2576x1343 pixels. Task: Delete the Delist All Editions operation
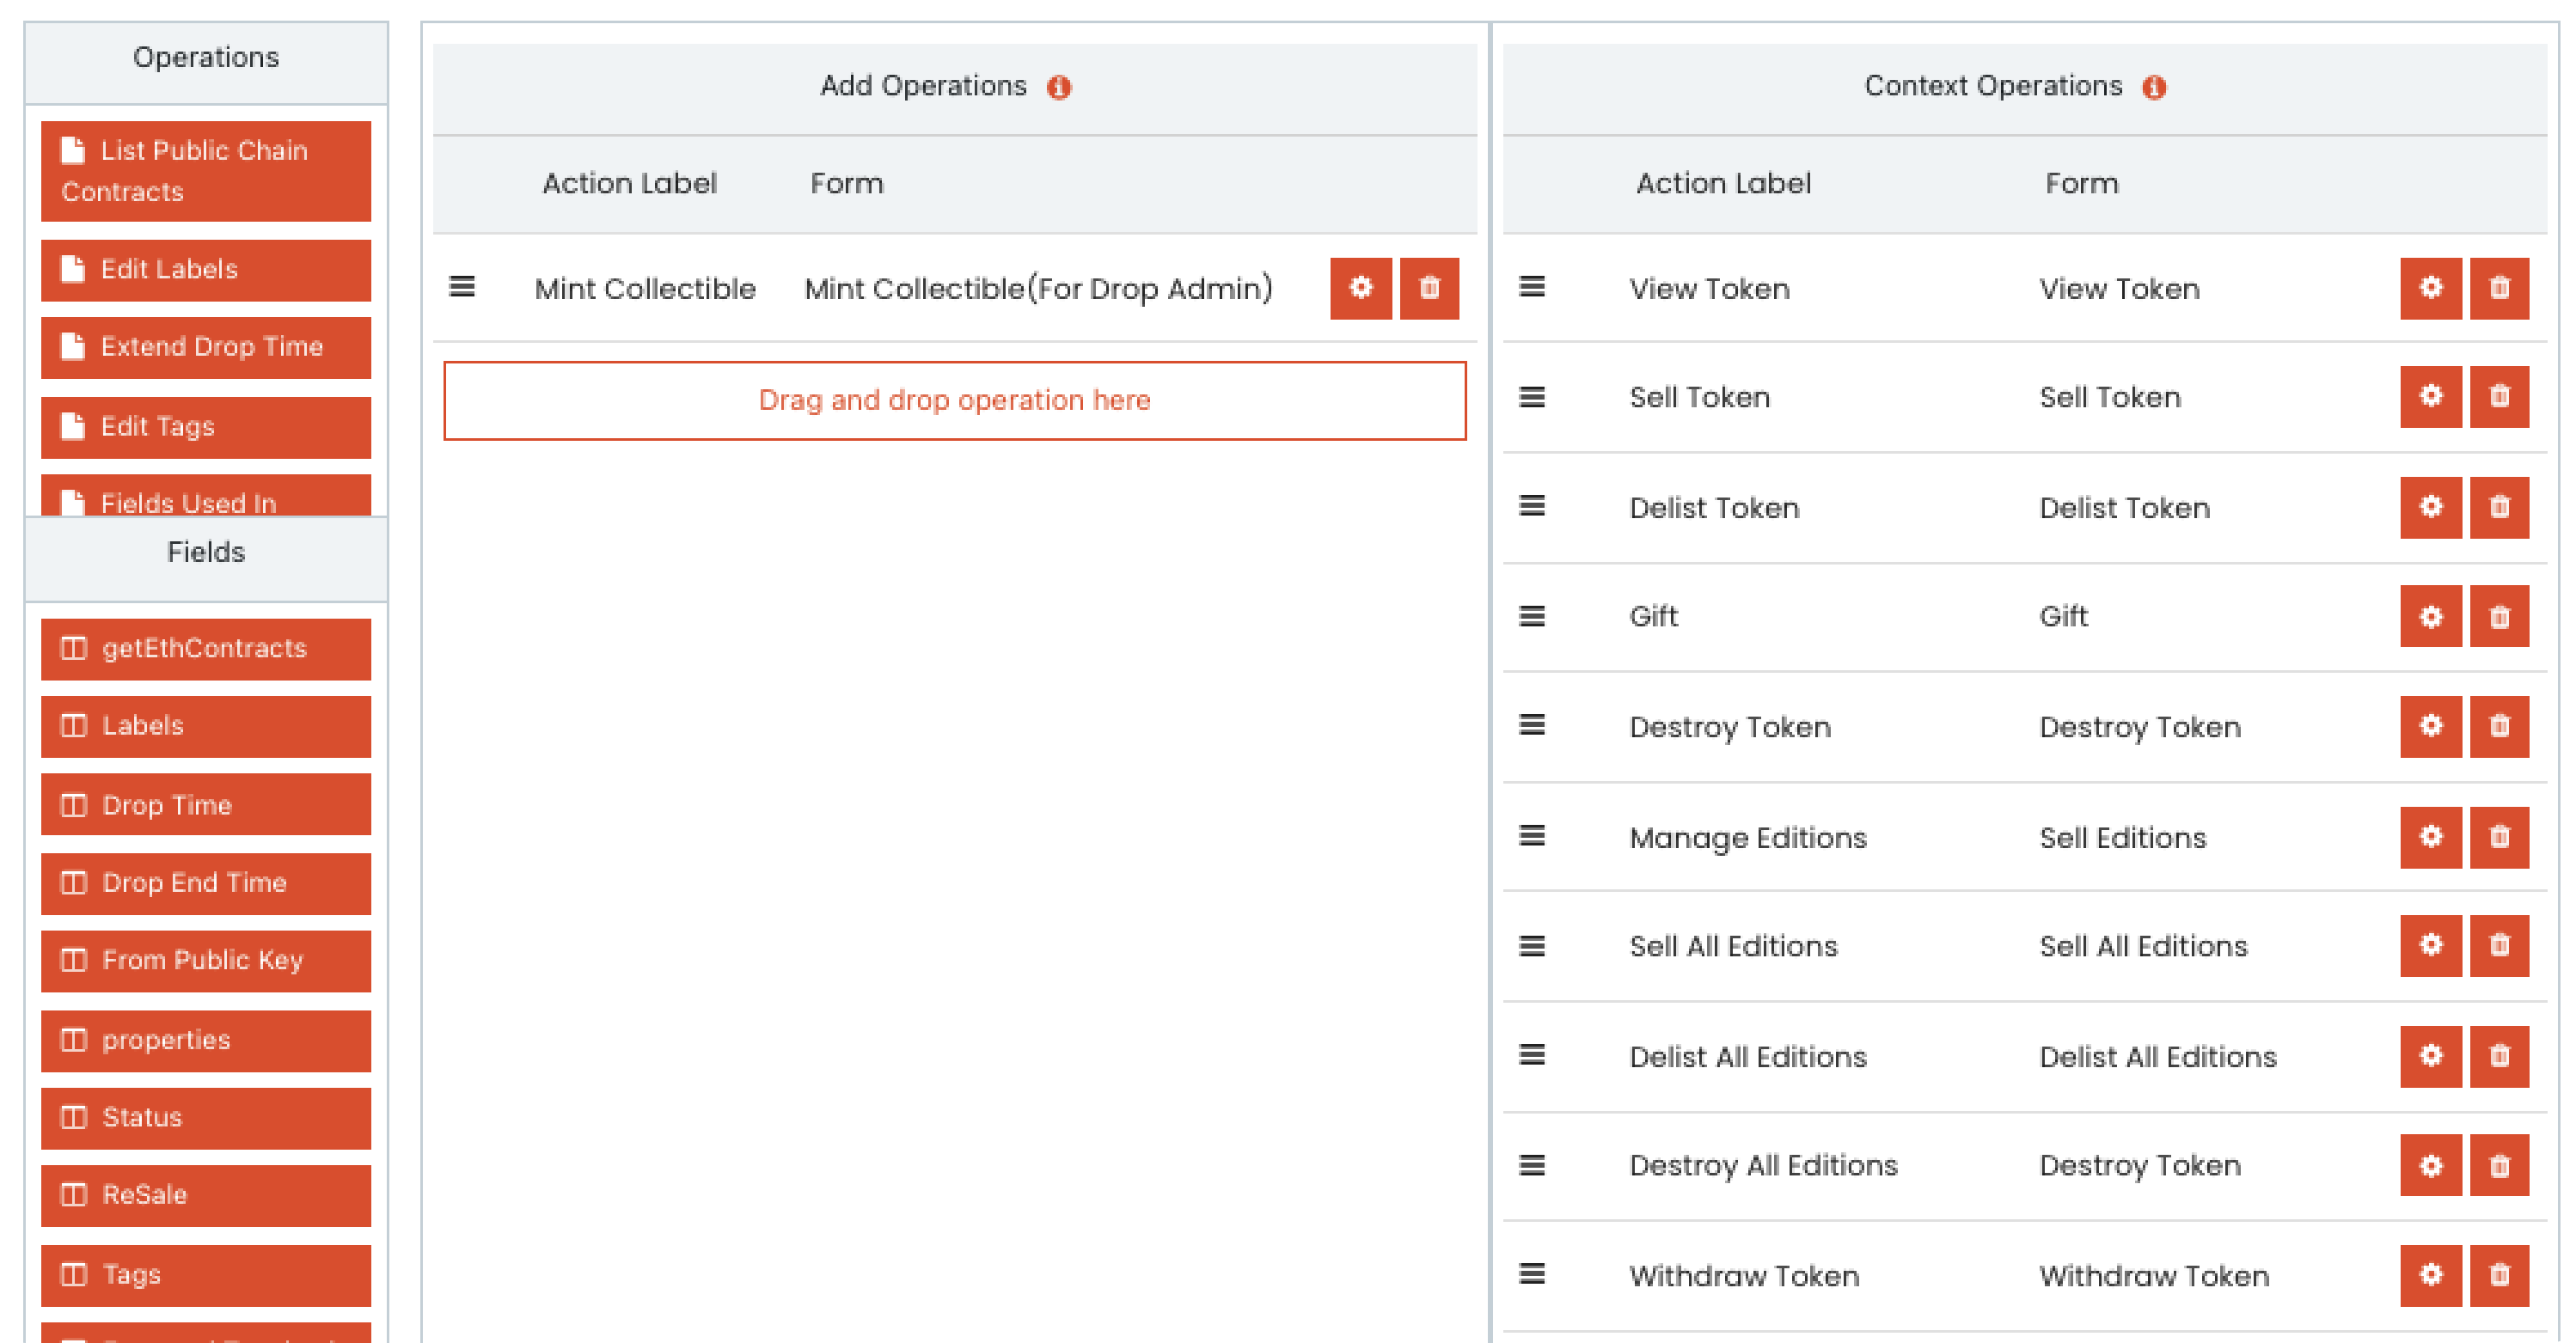click(x=2499, y=1056)
